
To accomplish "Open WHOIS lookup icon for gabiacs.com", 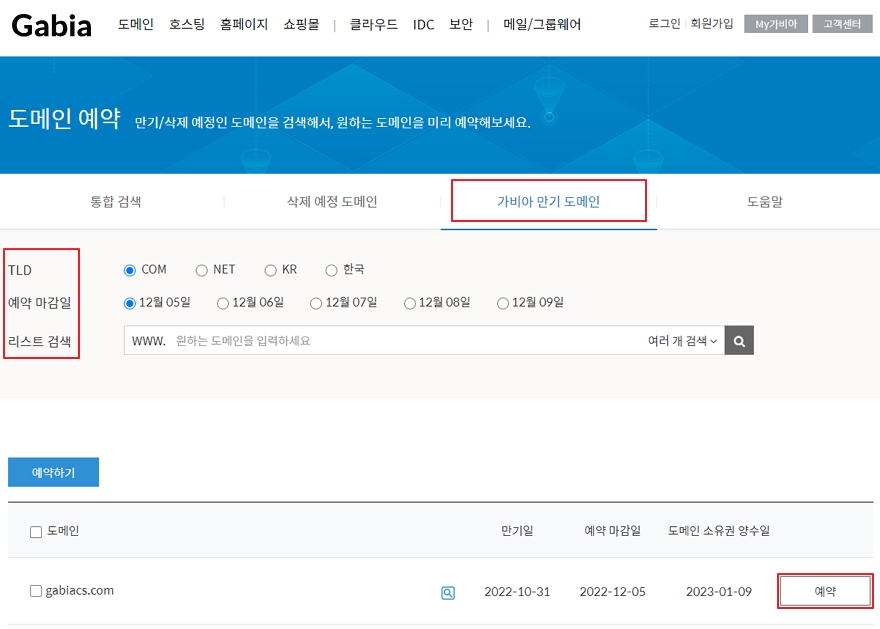I will [448, 593].
